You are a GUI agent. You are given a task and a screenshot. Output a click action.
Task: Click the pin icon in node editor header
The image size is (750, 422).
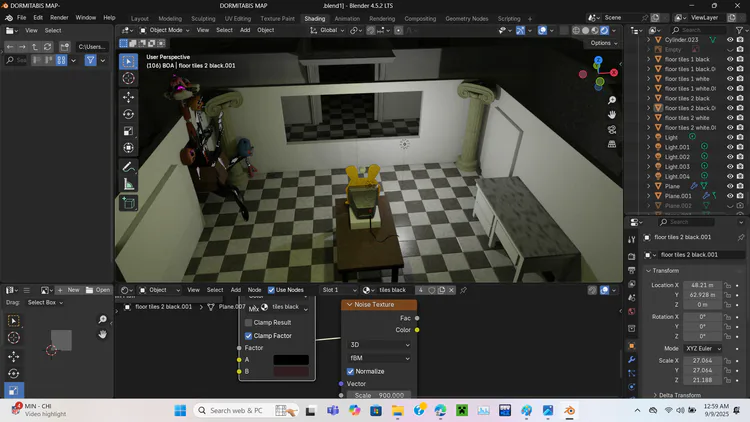463,290
